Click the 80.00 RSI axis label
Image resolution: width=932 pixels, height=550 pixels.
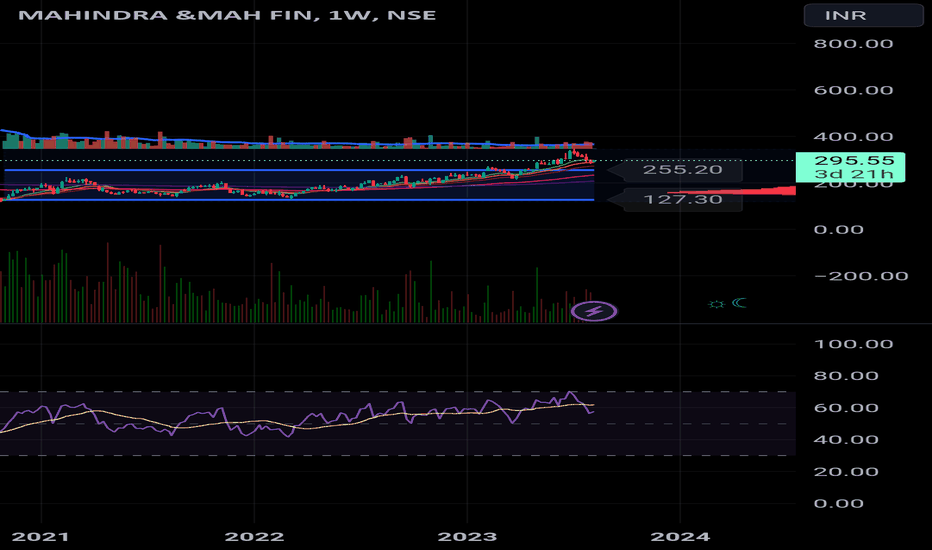pos(846,376)
